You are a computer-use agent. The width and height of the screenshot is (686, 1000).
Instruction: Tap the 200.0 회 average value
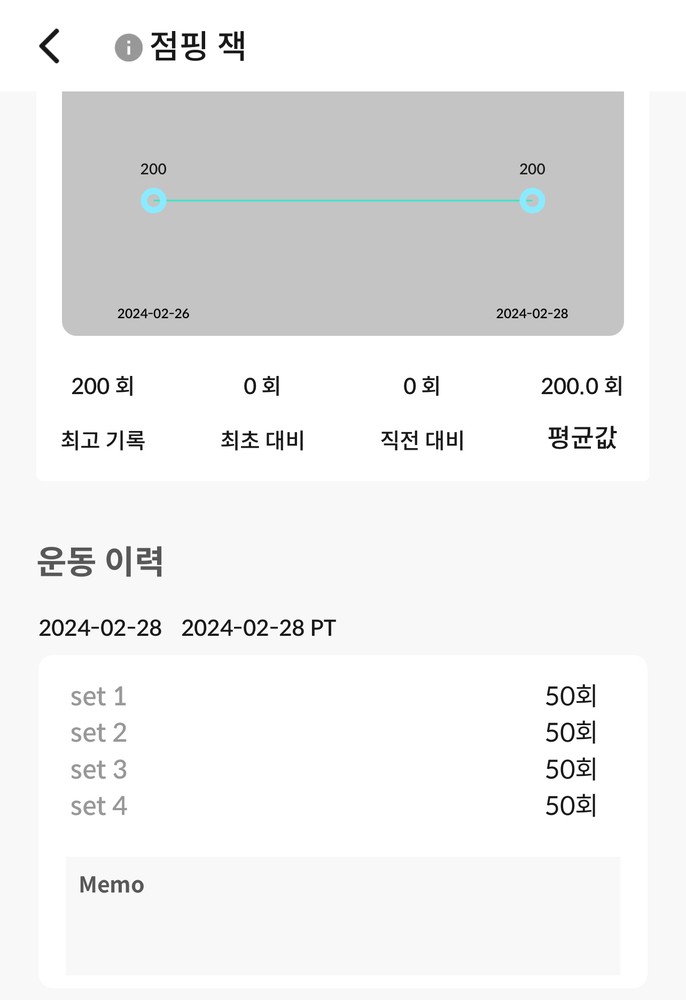tap(582, 386)
